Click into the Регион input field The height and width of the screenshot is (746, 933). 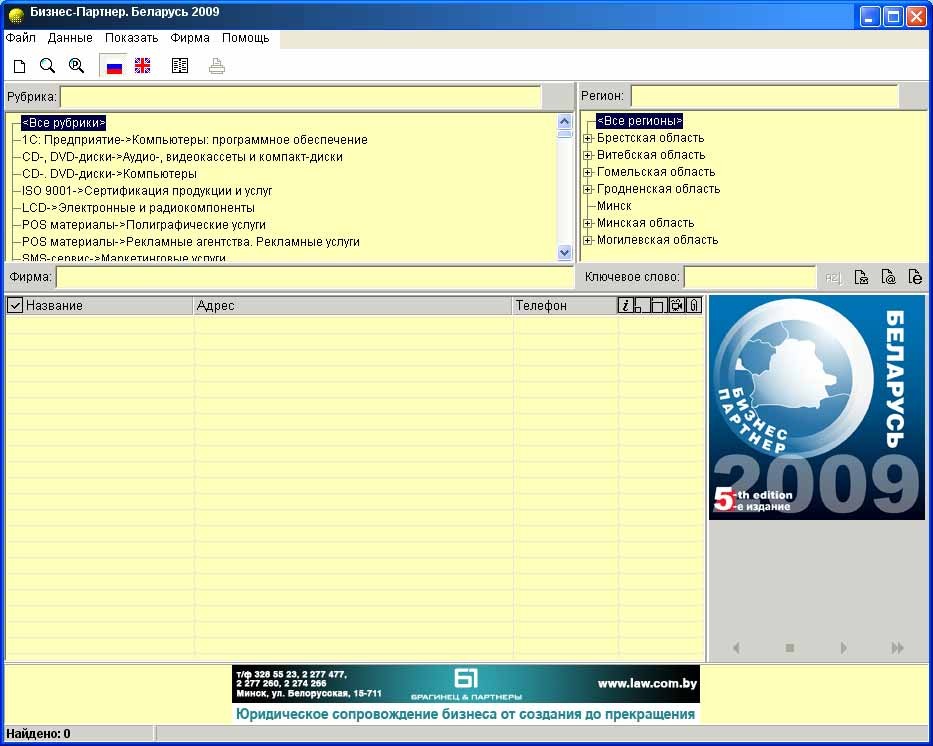click(764, 96)
